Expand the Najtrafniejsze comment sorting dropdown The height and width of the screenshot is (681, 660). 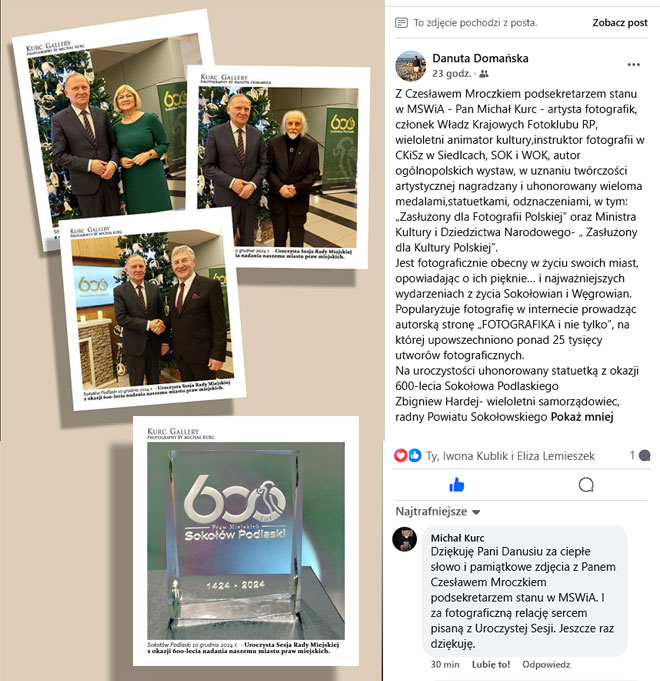coord(438,512)
